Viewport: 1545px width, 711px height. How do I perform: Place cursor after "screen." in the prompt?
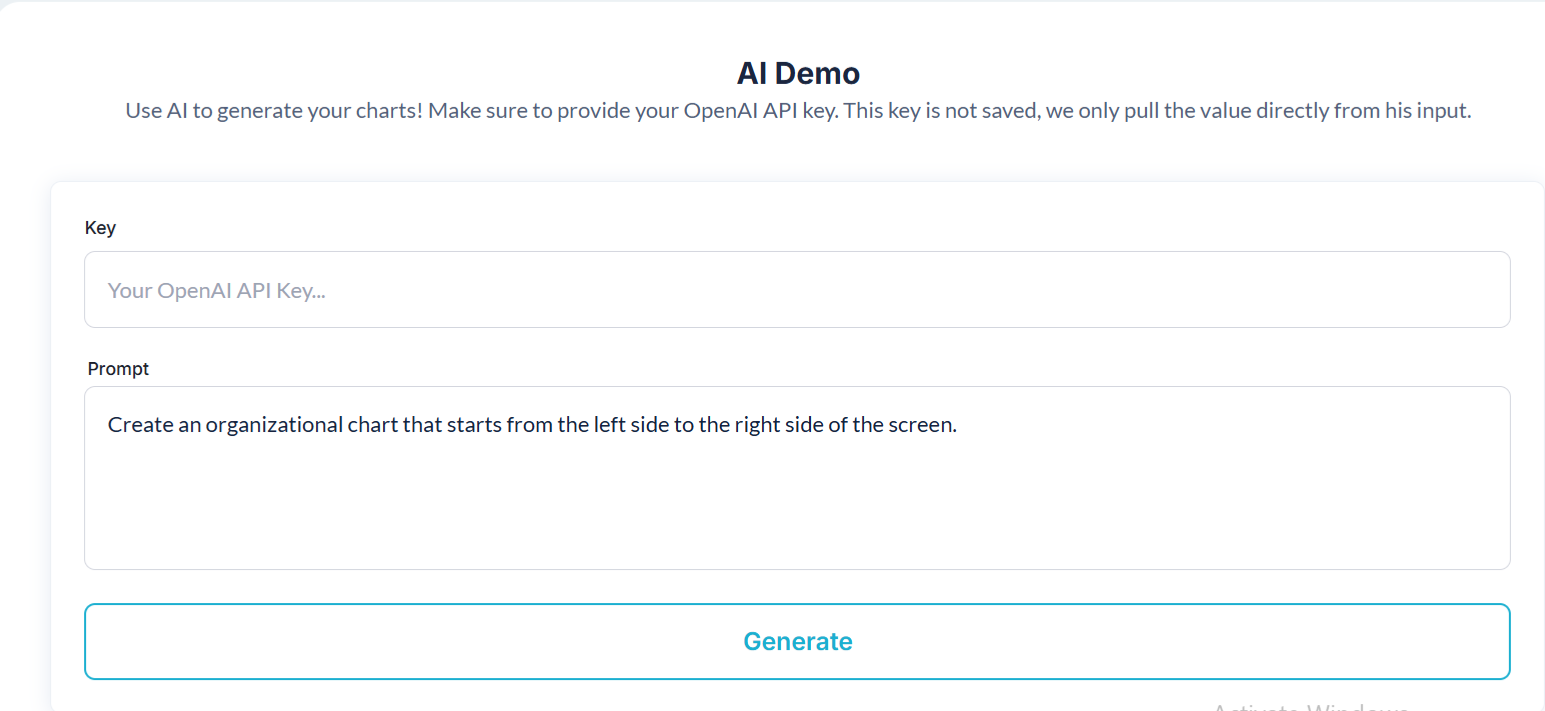coord(958,425)
